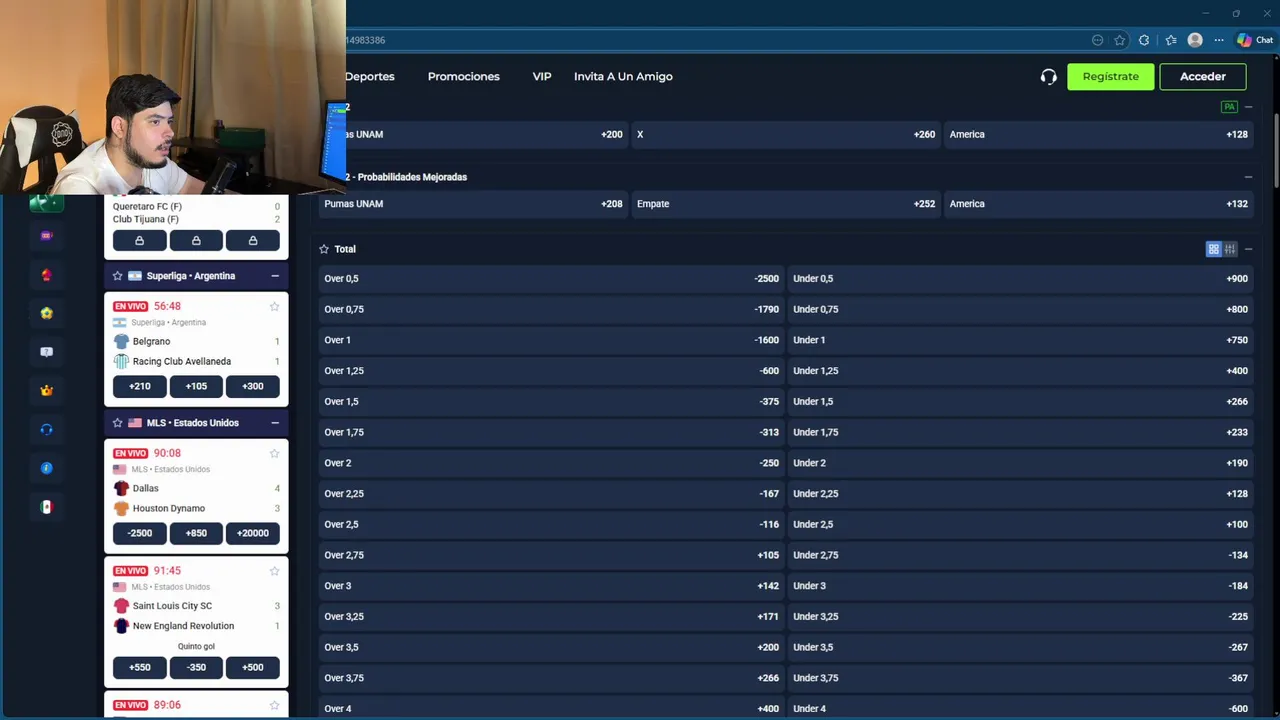
Task: Select Empate at +252 improved odds
Action: pos(786,204)
